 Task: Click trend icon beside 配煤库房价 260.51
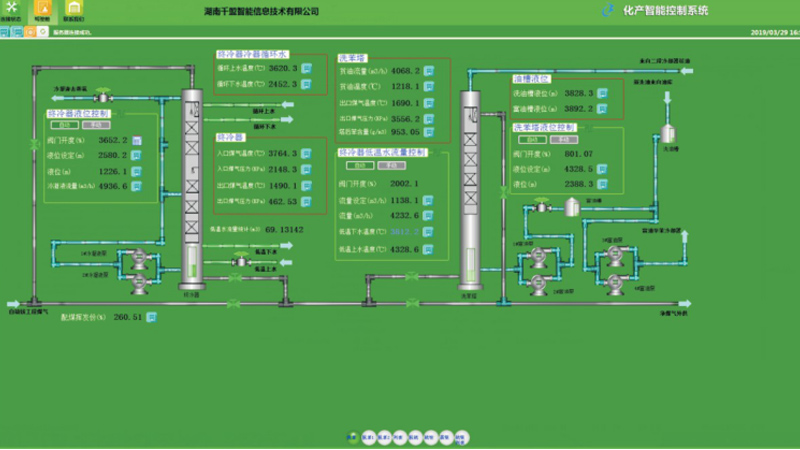151,317
